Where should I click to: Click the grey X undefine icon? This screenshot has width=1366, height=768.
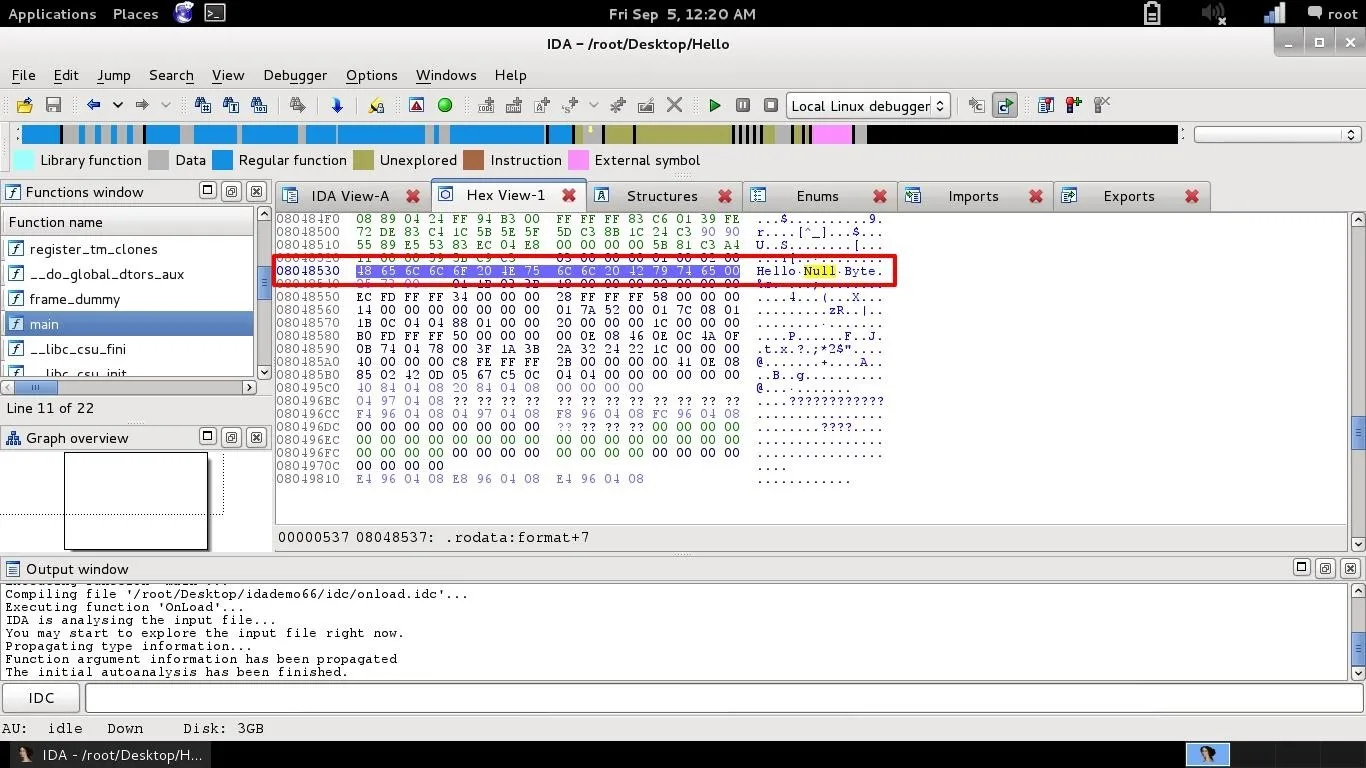click(x=674, y=105)
